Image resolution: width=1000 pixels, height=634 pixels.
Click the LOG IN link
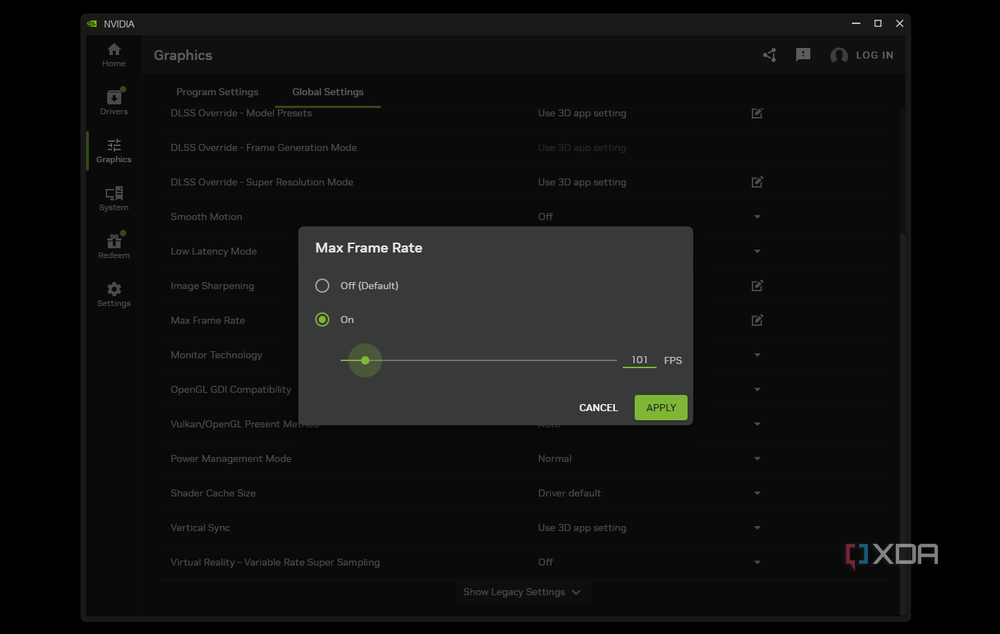(x=874, y=55)
